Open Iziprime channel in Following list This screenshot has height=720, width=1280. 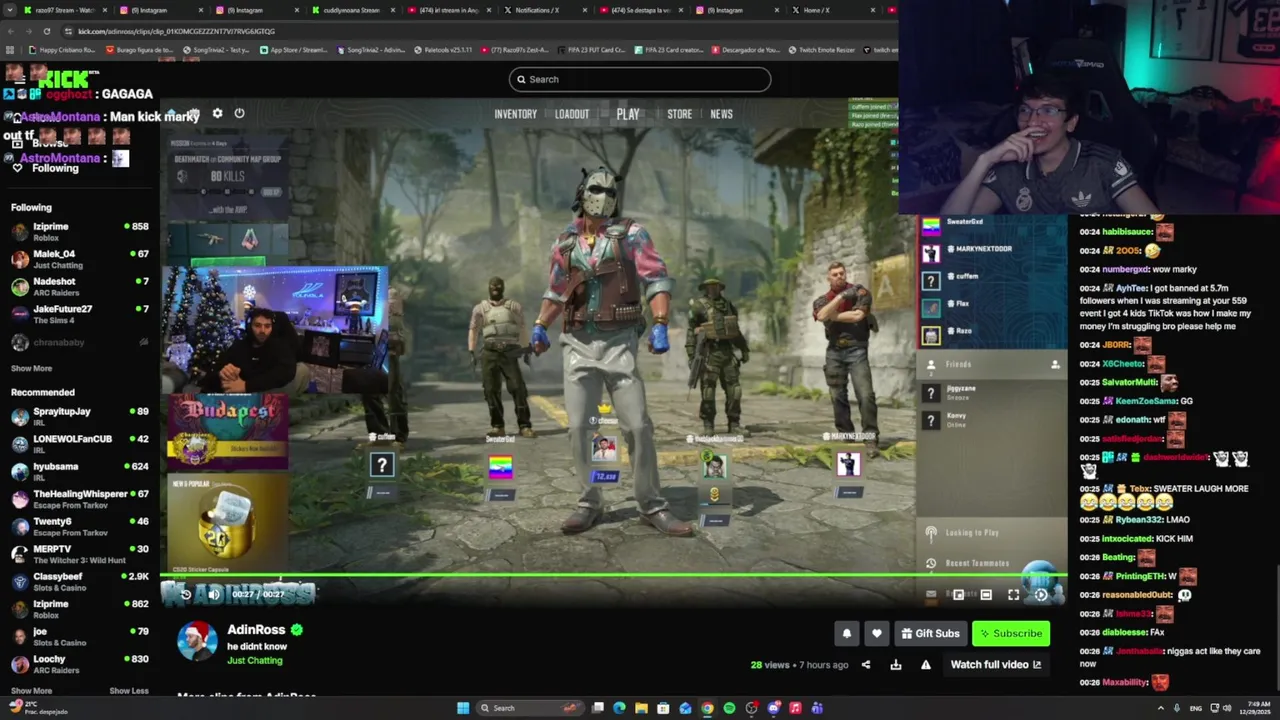pyautogui.click(x=80, y=231)
